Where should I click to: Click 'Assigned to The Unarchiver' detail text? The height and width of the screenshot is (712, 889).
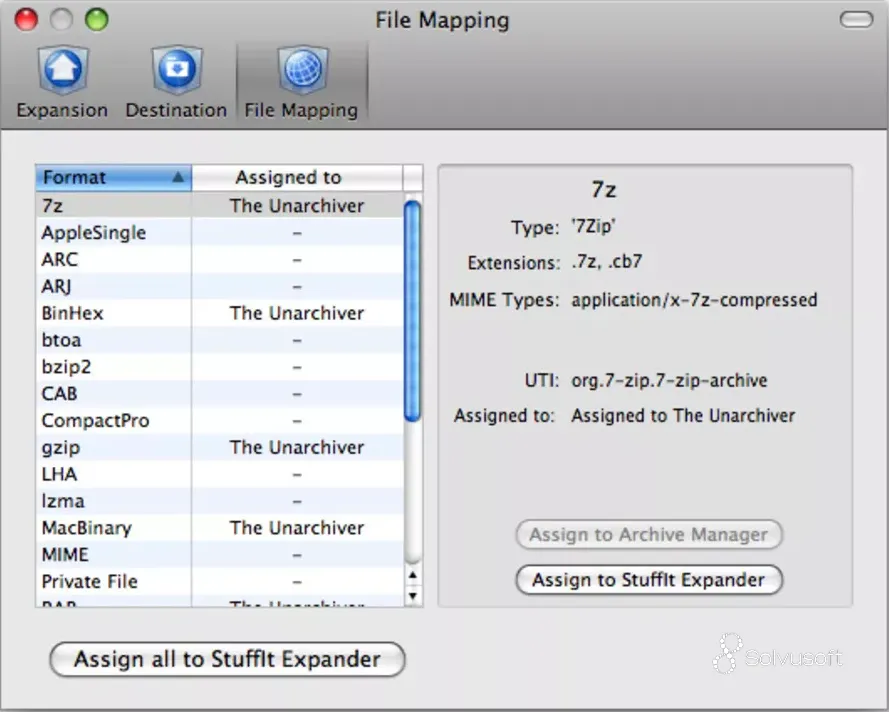[683, 416]
